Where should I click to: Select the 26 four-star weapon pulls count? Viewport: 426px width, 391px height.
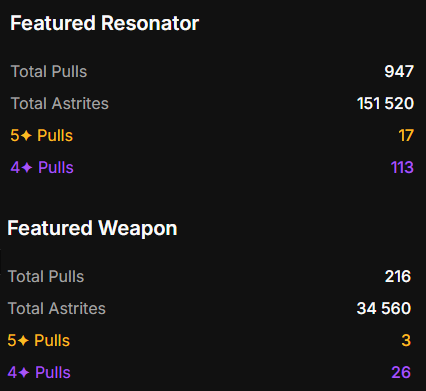tap(401, 372)
